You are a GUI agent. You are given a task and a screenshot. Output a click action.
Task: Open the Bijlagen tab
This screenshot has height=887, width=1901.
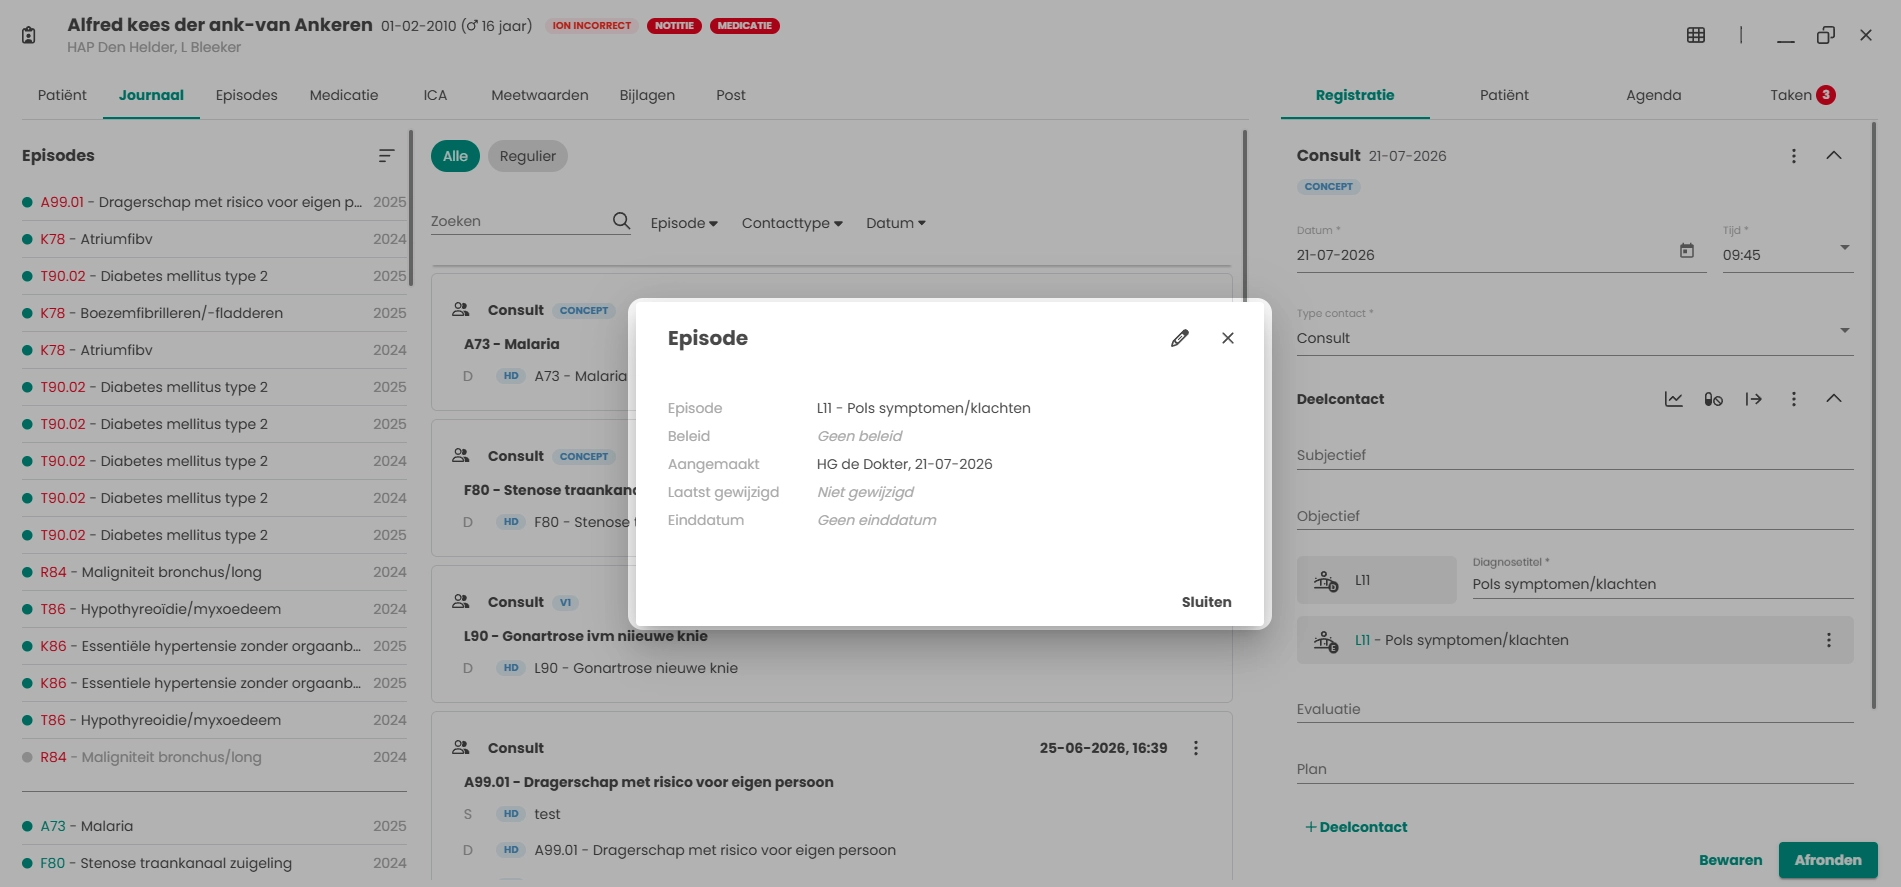click(647, 95)
